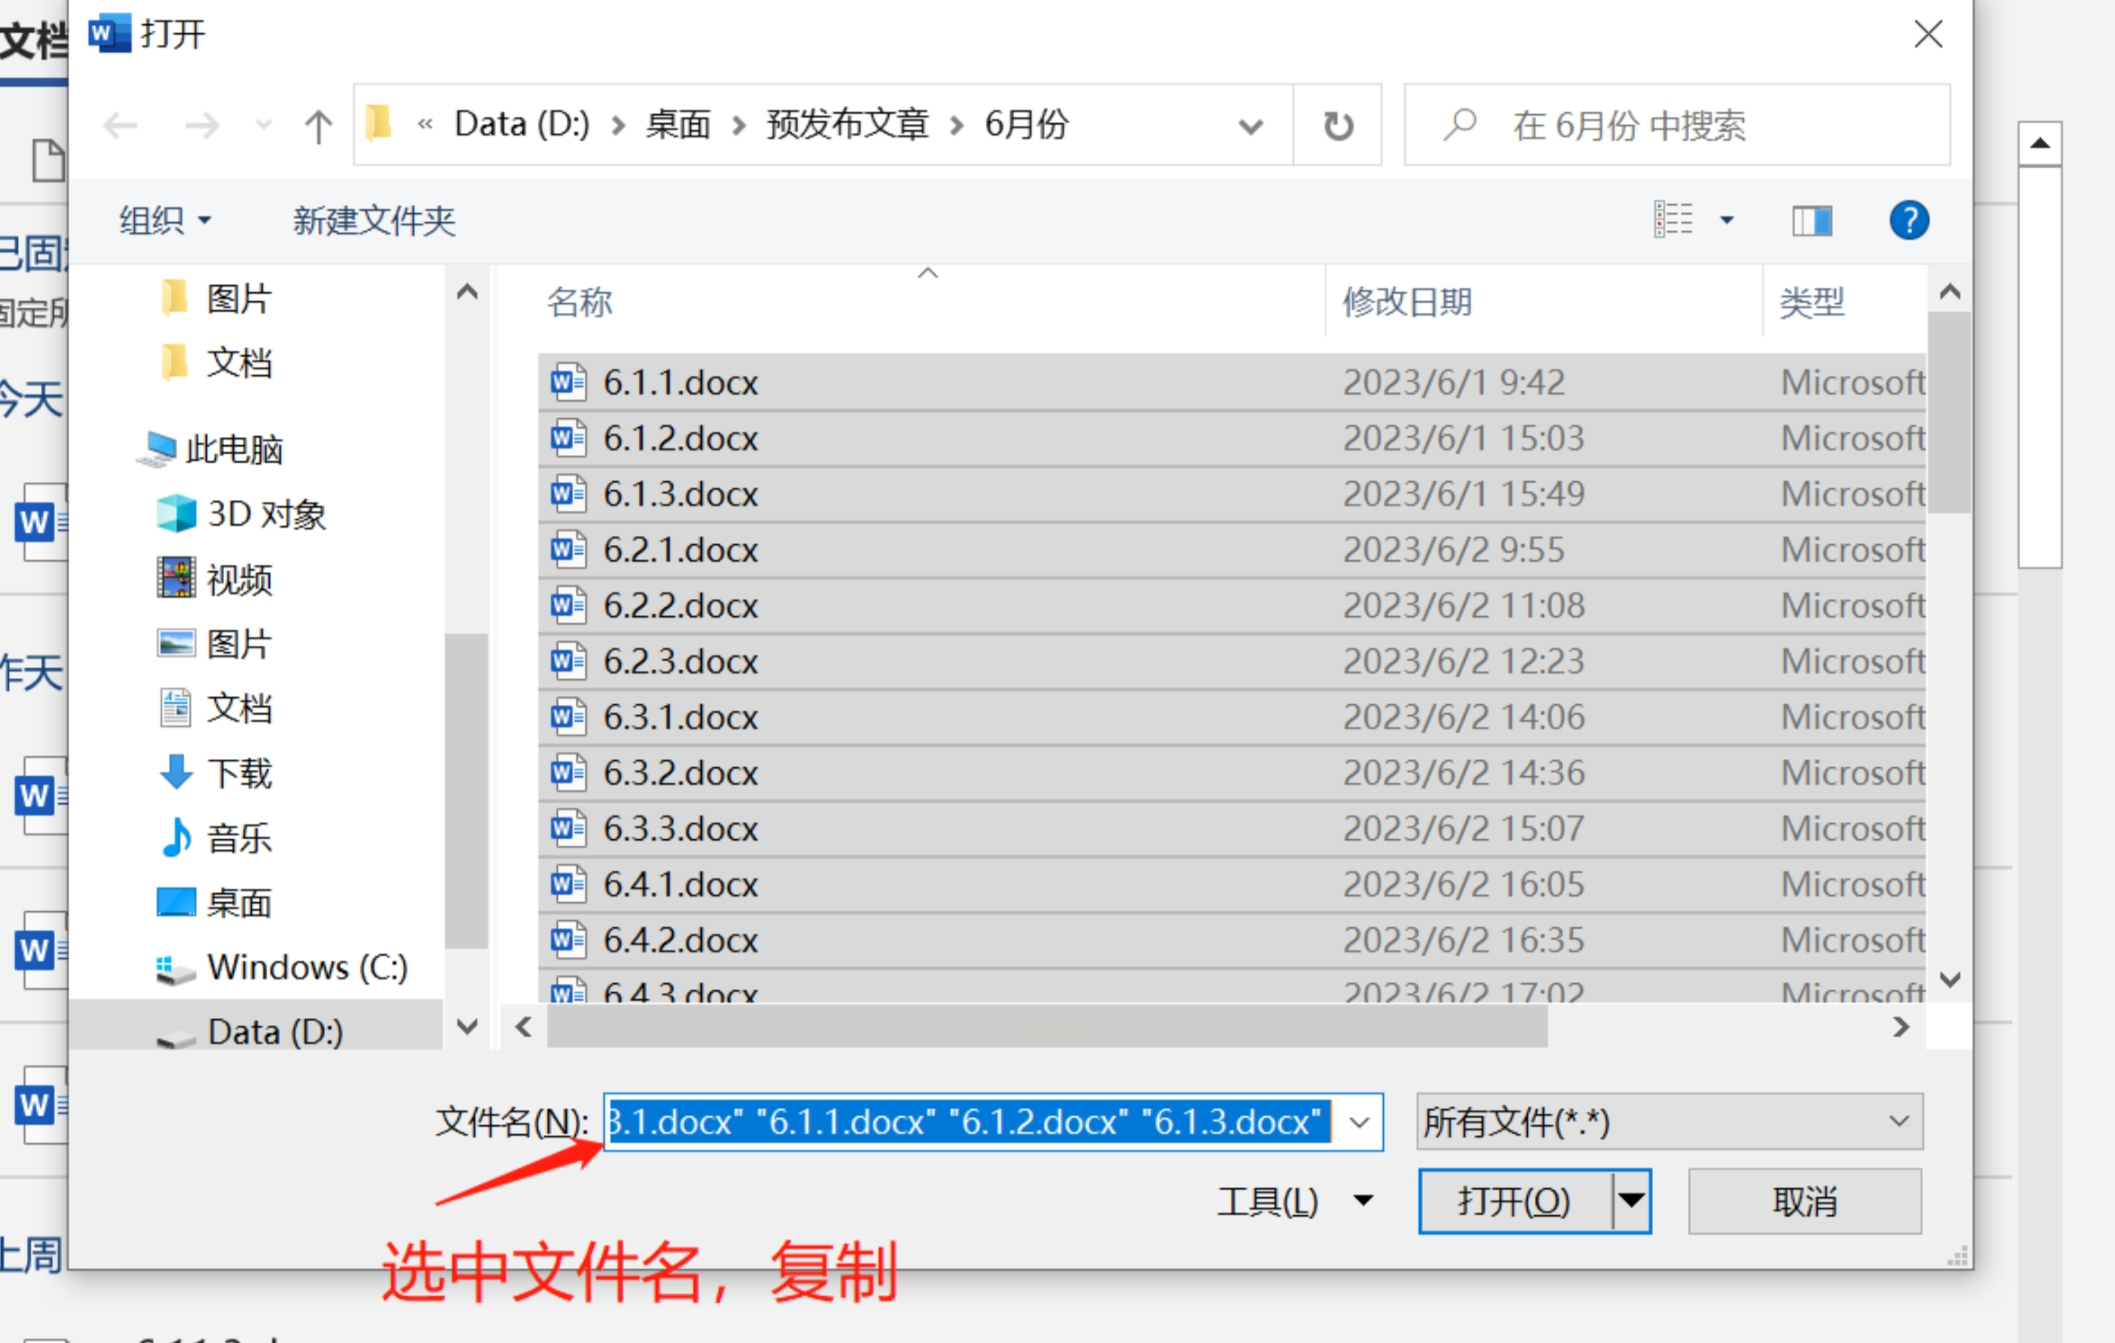Image resolution: width=2115 pixels, height=1343 pixels.
Task: Select 文档 folder in quick access
Action: tap(215, 362)
